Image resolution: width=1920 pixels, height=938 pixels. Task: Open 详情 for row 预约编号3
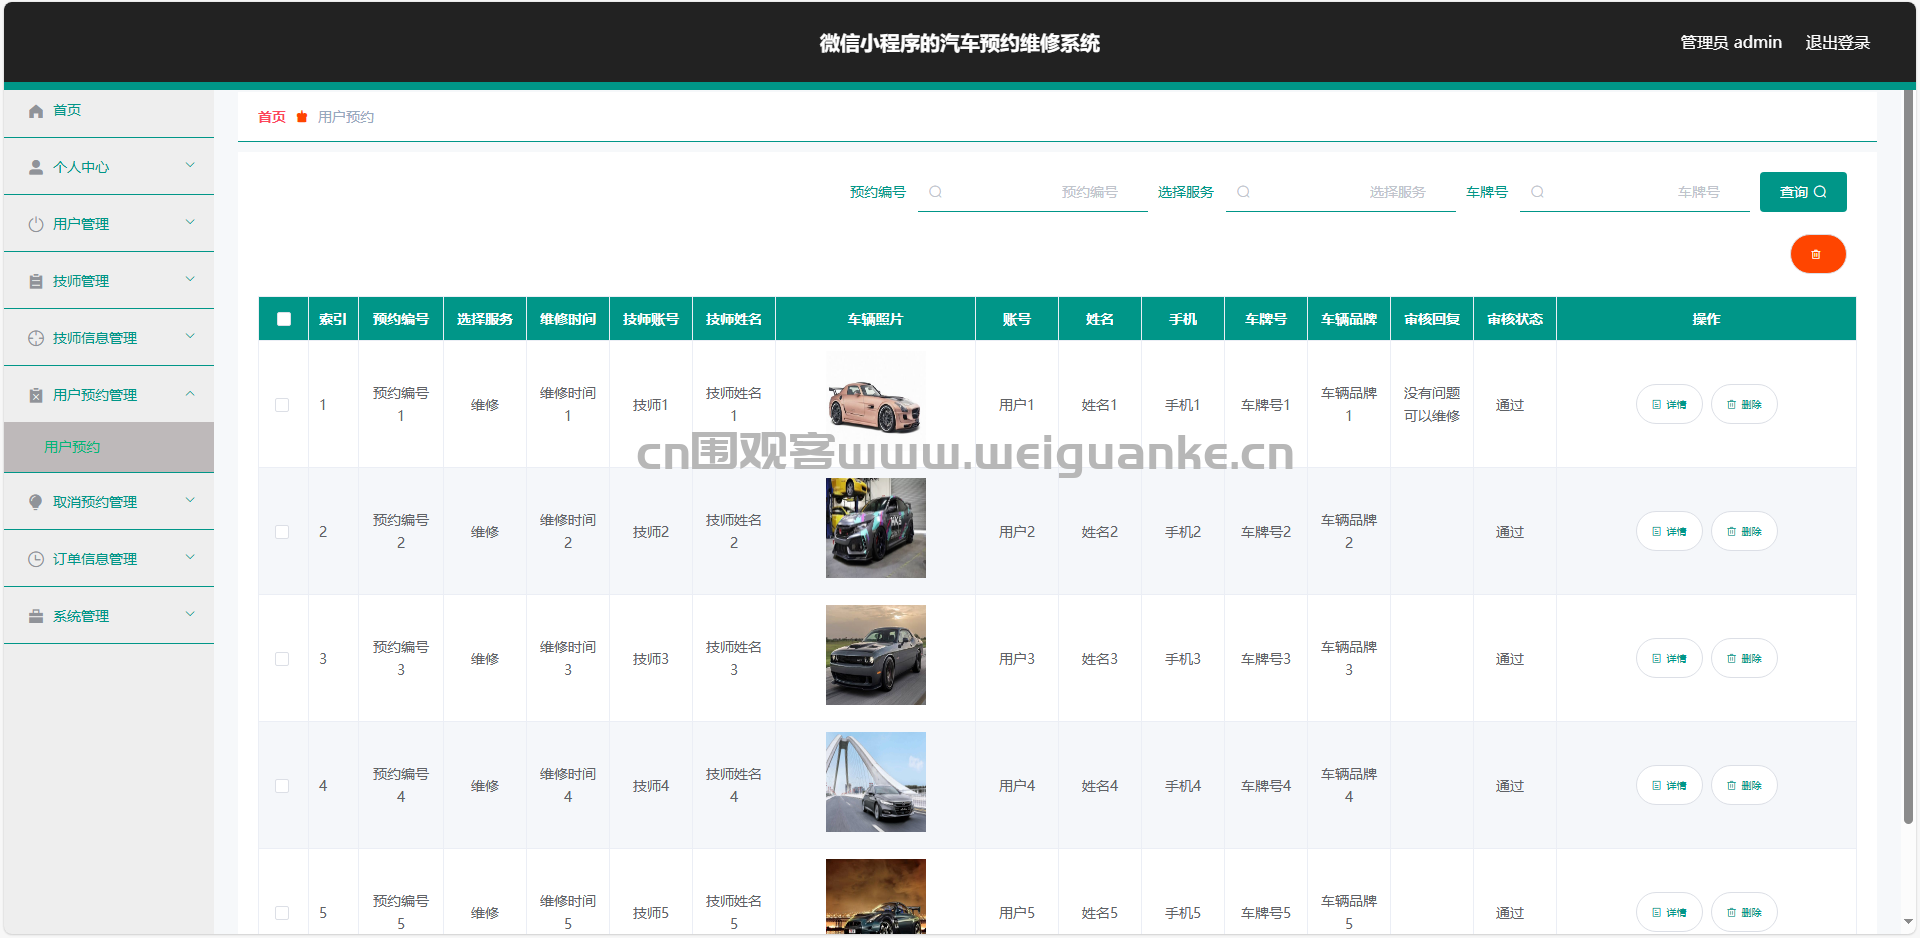click(x=1669, y=659)
